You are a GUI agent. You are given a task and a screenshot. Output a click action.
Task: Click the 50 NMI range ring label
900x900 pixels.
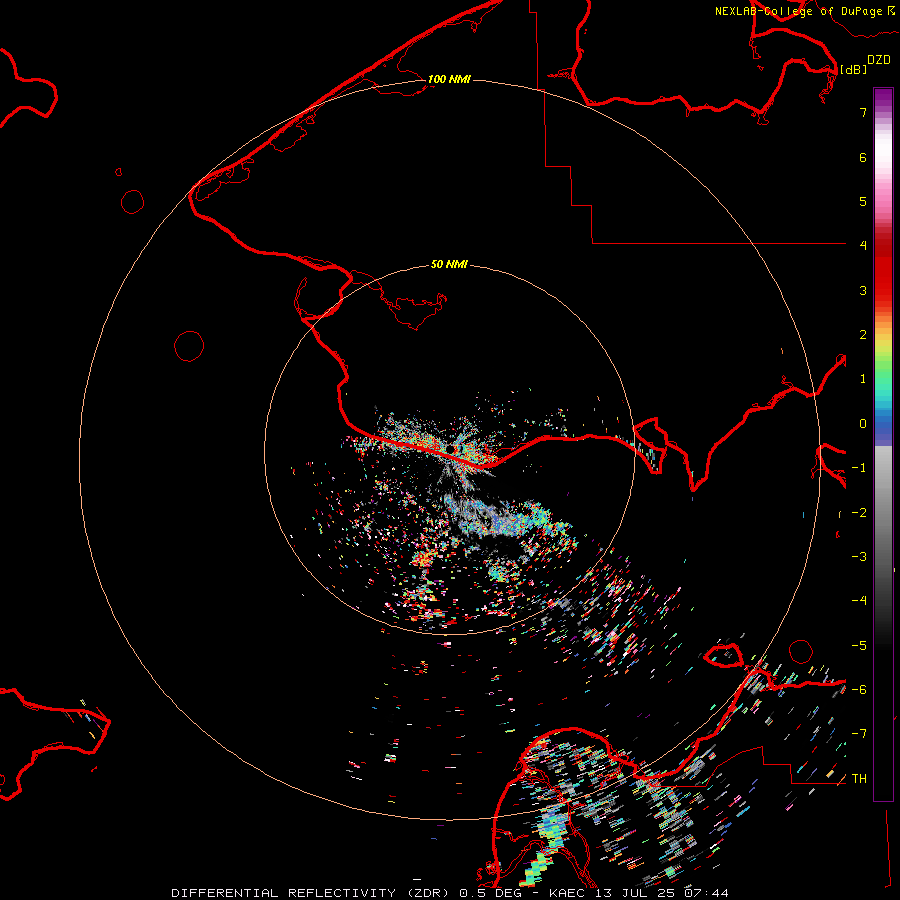click(x=449, y=264)
